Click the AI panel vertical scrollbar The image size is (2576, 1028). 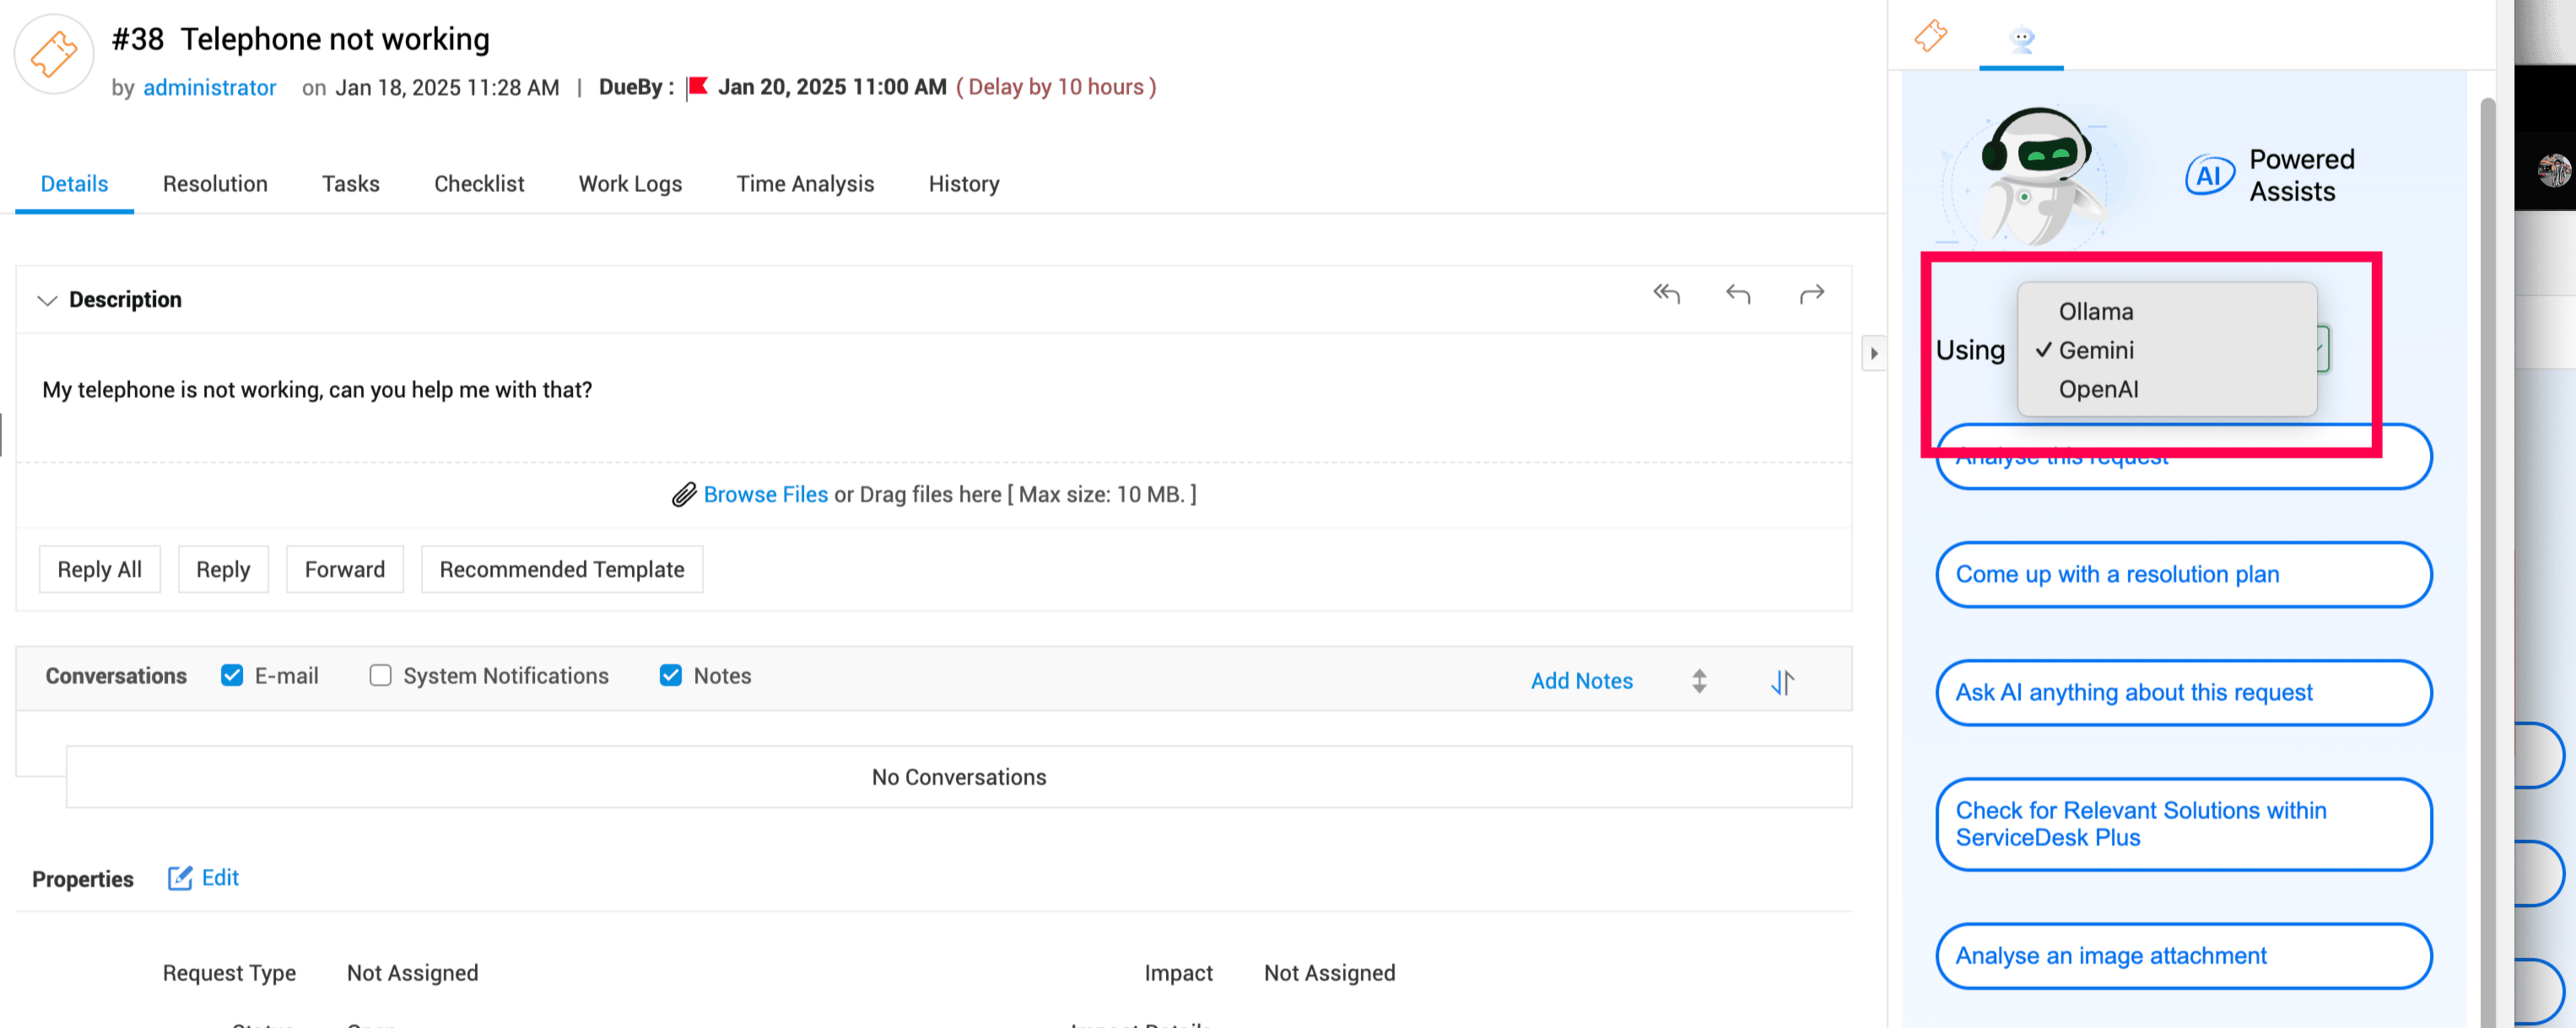click(2488, 560)
